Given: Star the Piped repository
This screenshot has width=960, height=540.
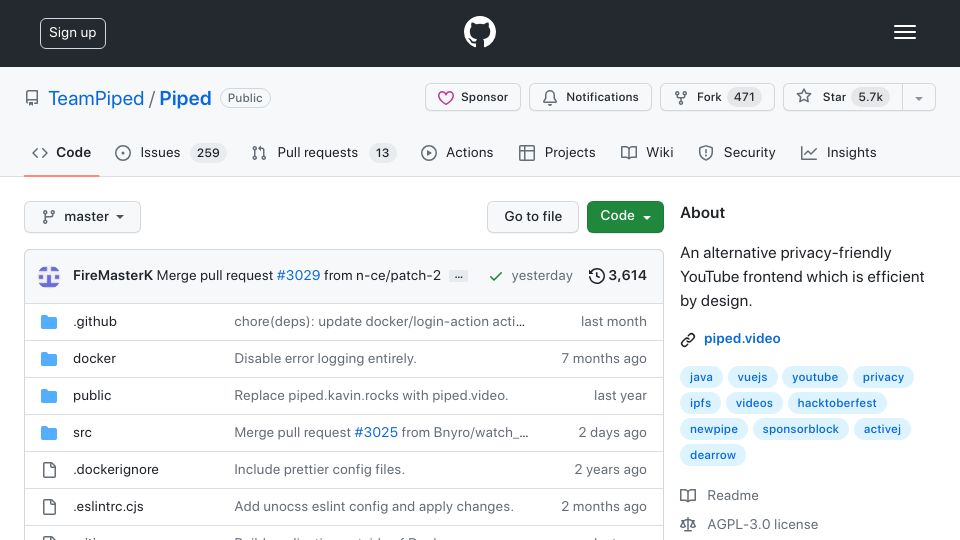Looking at the screenshot, I should 842,97.
